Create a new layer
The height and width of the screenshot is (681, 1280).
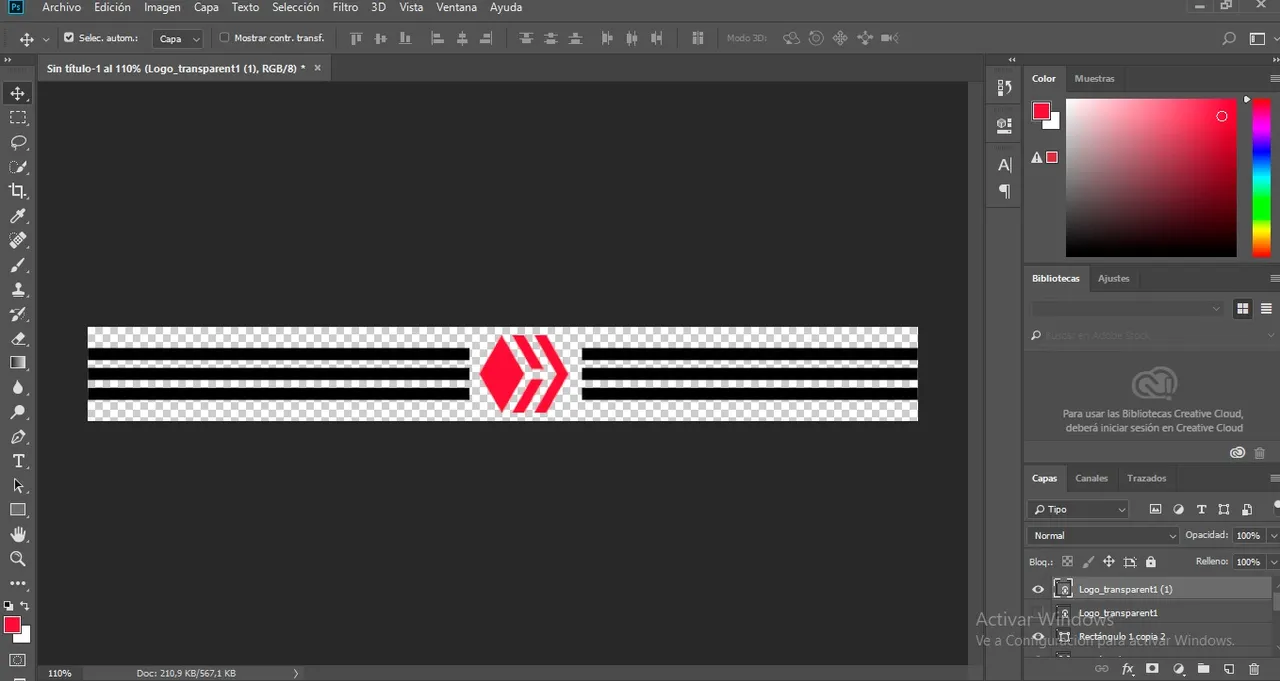click(1229, 669)
